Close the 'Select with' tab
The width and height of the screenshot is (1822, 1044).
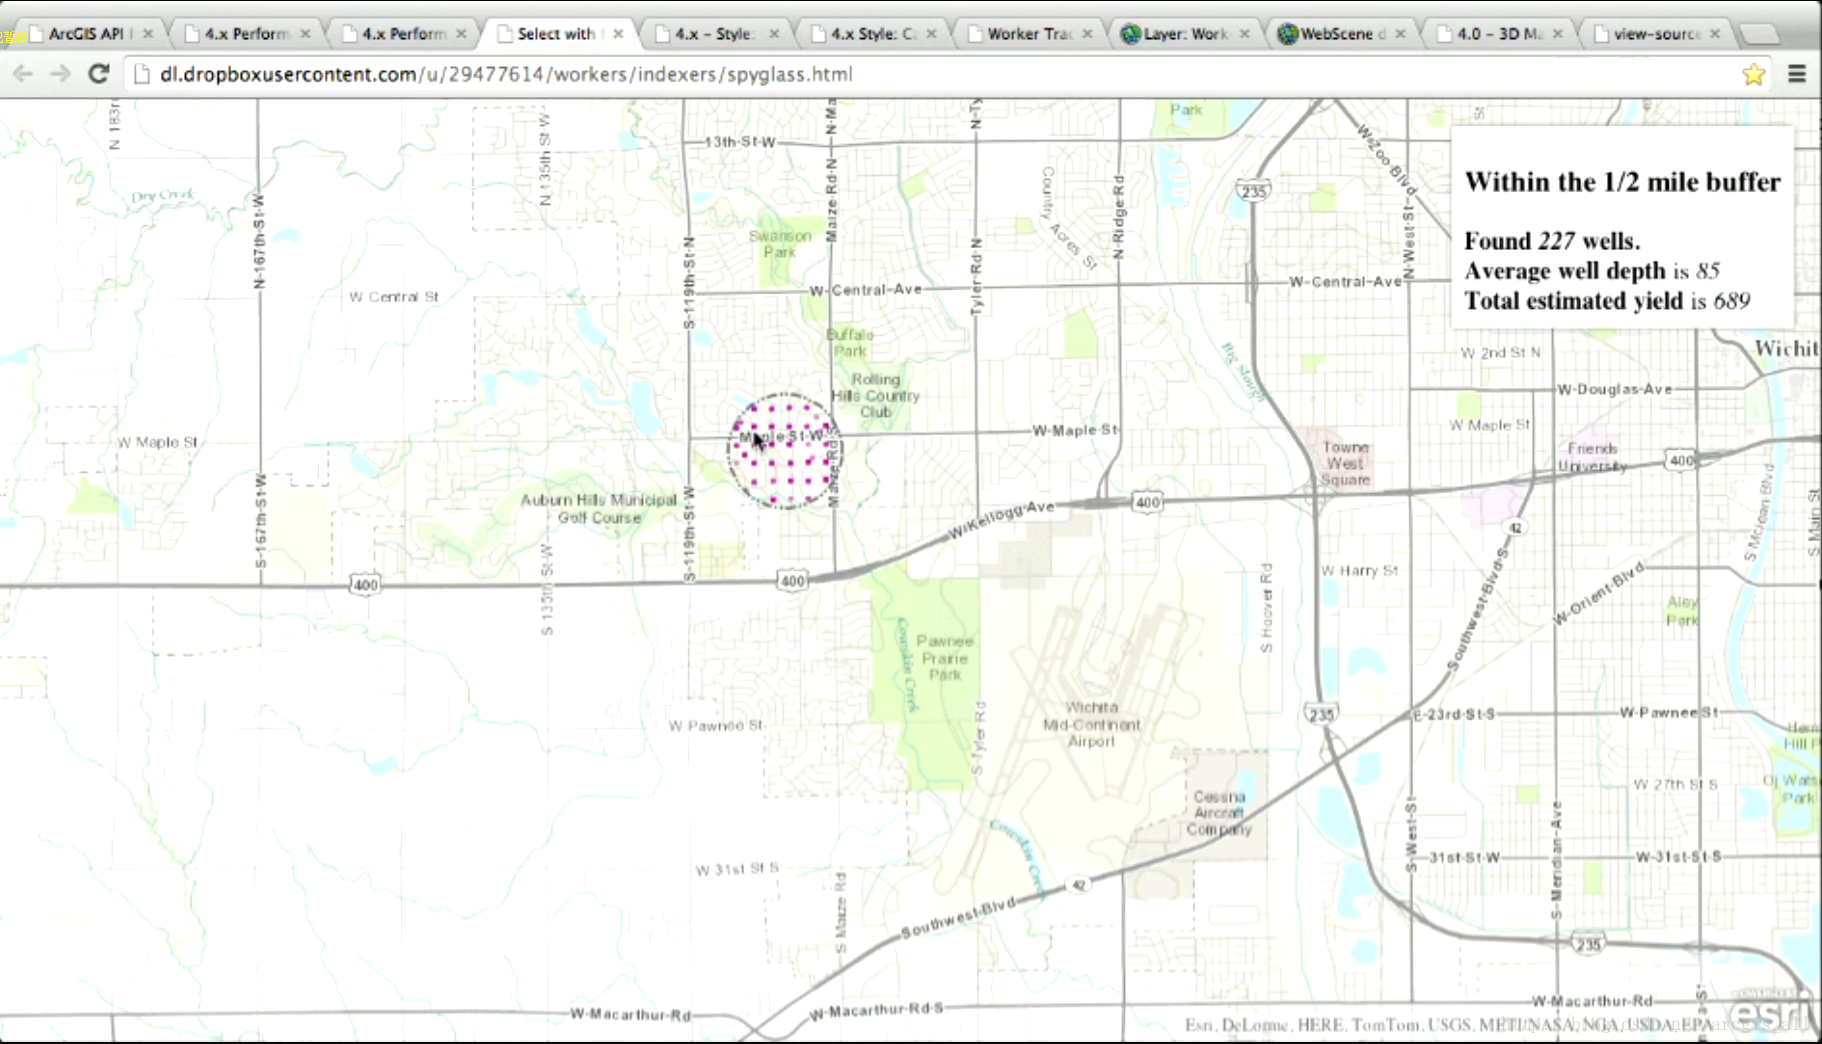tap(618, 33)
